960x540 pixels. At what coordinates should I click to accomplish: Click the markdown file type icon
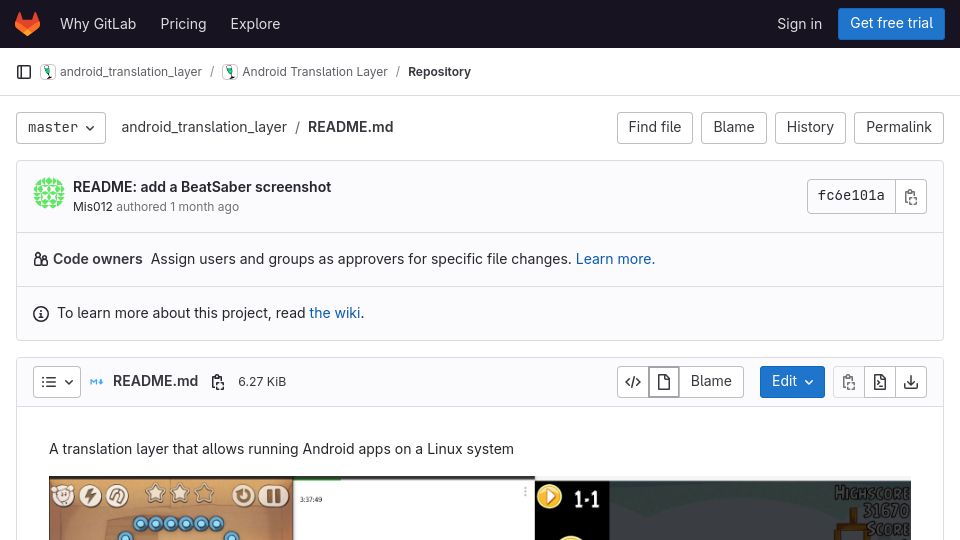(x=97, y=381)
